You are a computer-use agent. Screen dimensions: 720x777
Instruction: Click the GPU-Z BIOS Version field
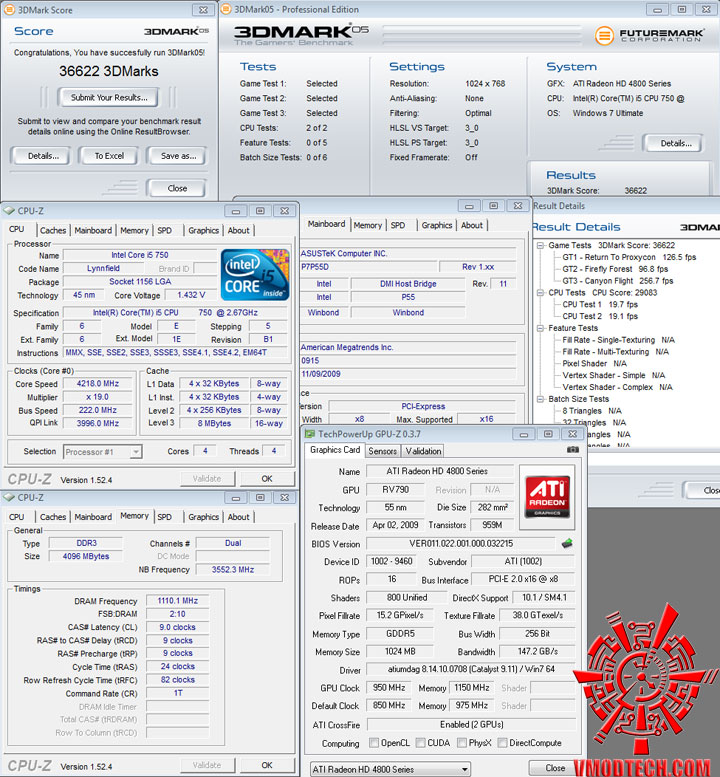coord(460,544)
